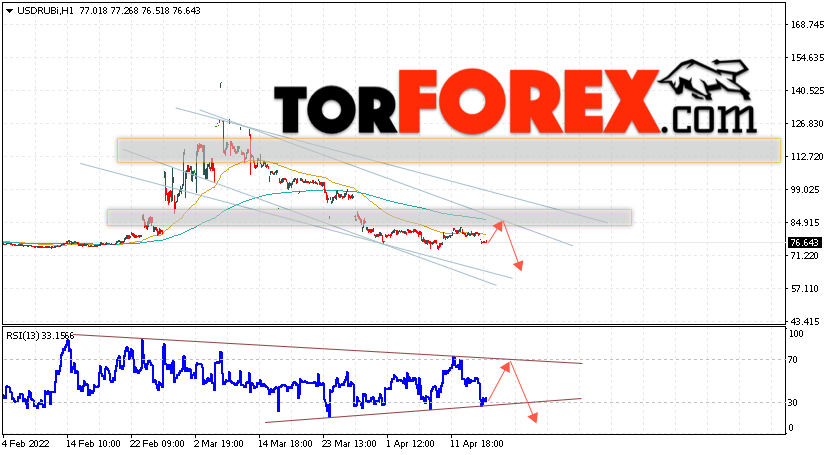Select the current price label 76.643
Viewport: 826px width, 455px height.
point(804,243)
